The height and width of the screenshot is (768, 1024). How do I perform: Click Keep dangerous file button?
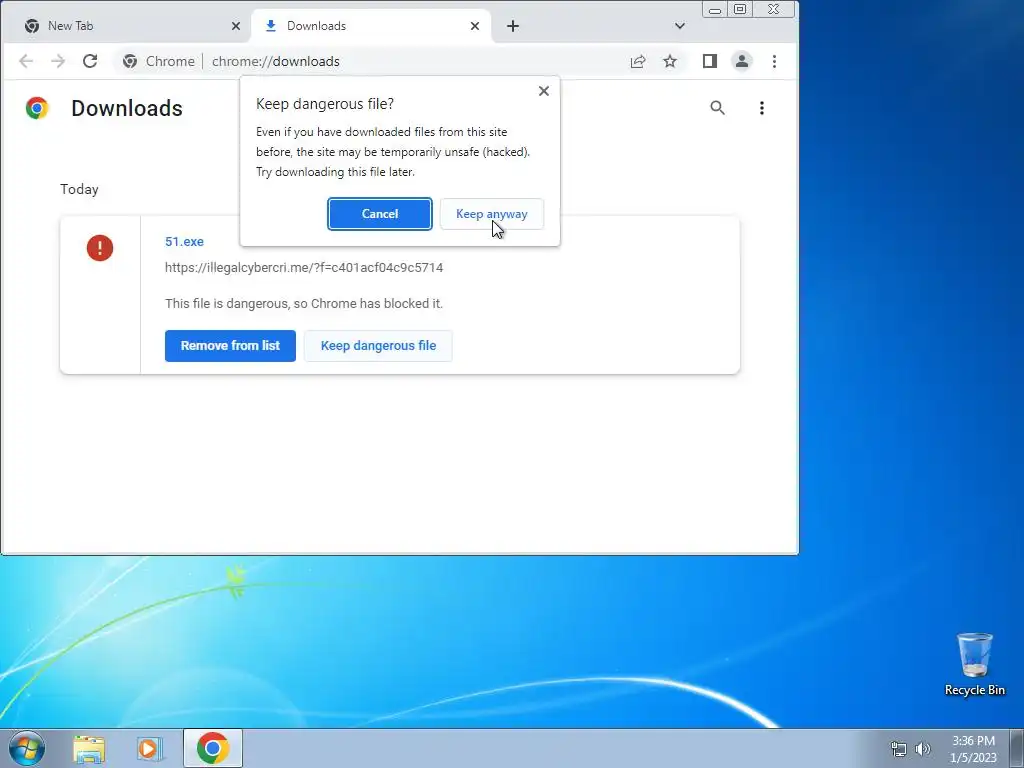(x=378, y=345)
